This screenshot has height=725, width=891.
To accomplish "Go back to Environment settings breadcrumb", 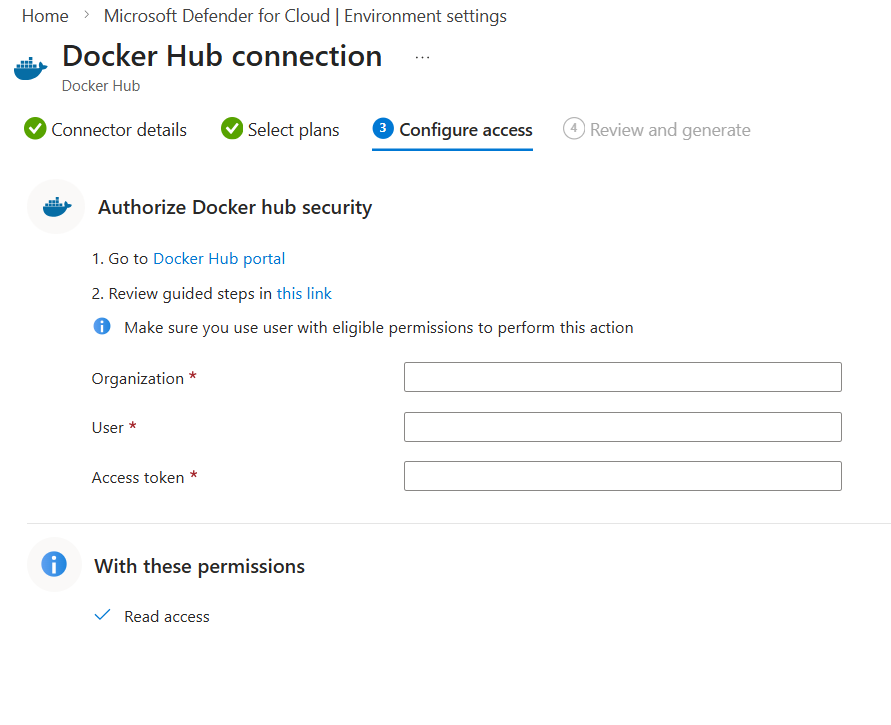I will (x=305, y=16).
